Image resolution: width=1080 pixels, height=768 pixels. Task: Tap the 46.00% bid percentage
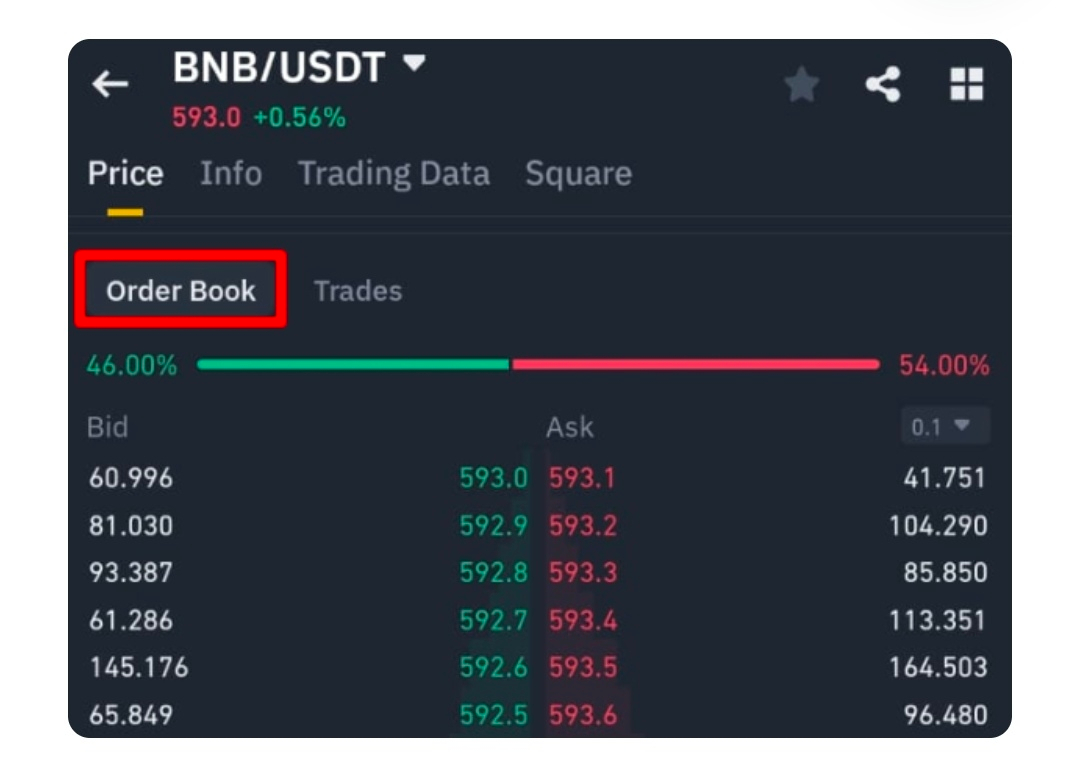[x=132, y=365]
